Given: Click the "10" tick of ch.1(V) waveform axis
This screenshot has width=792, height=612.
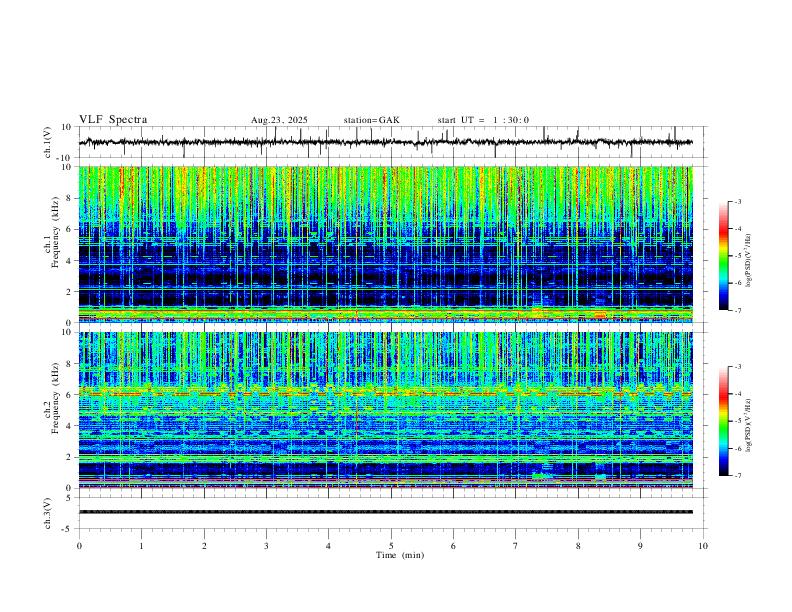Looking at the screenshot, I should [x=67, y=127].
